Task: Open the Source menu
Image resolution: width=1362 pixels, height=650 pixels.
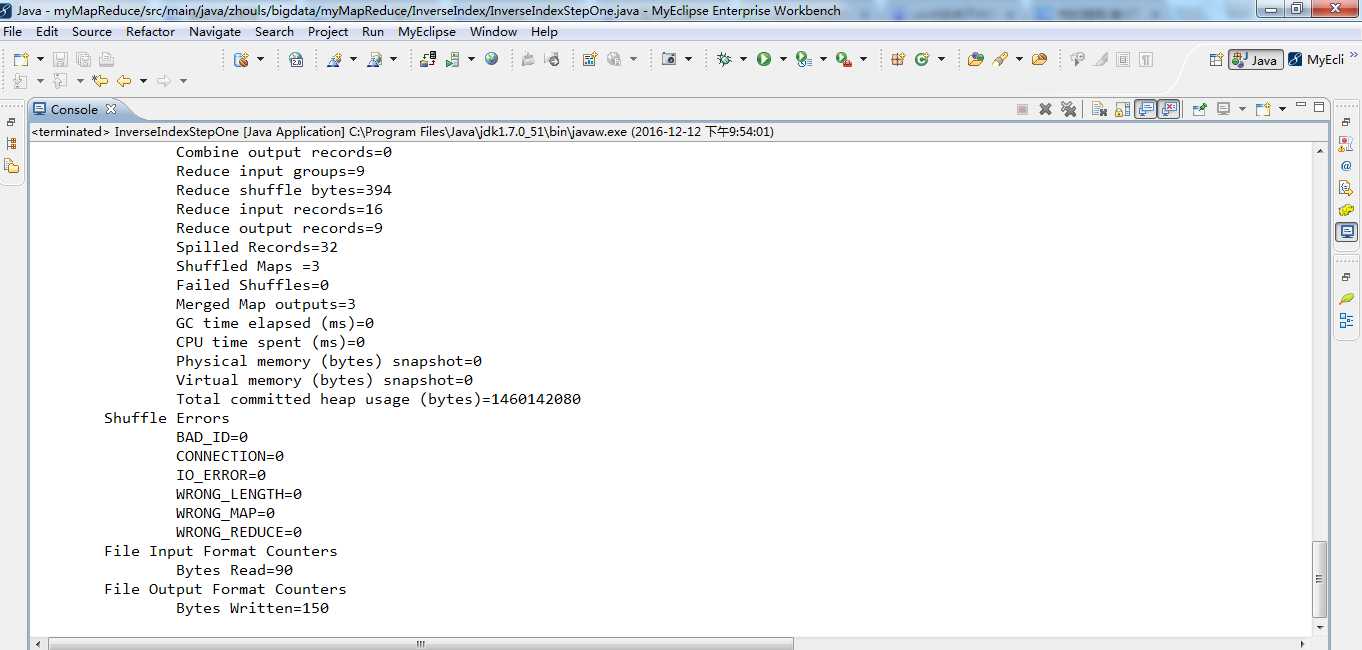Action: pyautogui.click(x=92, y=31)
